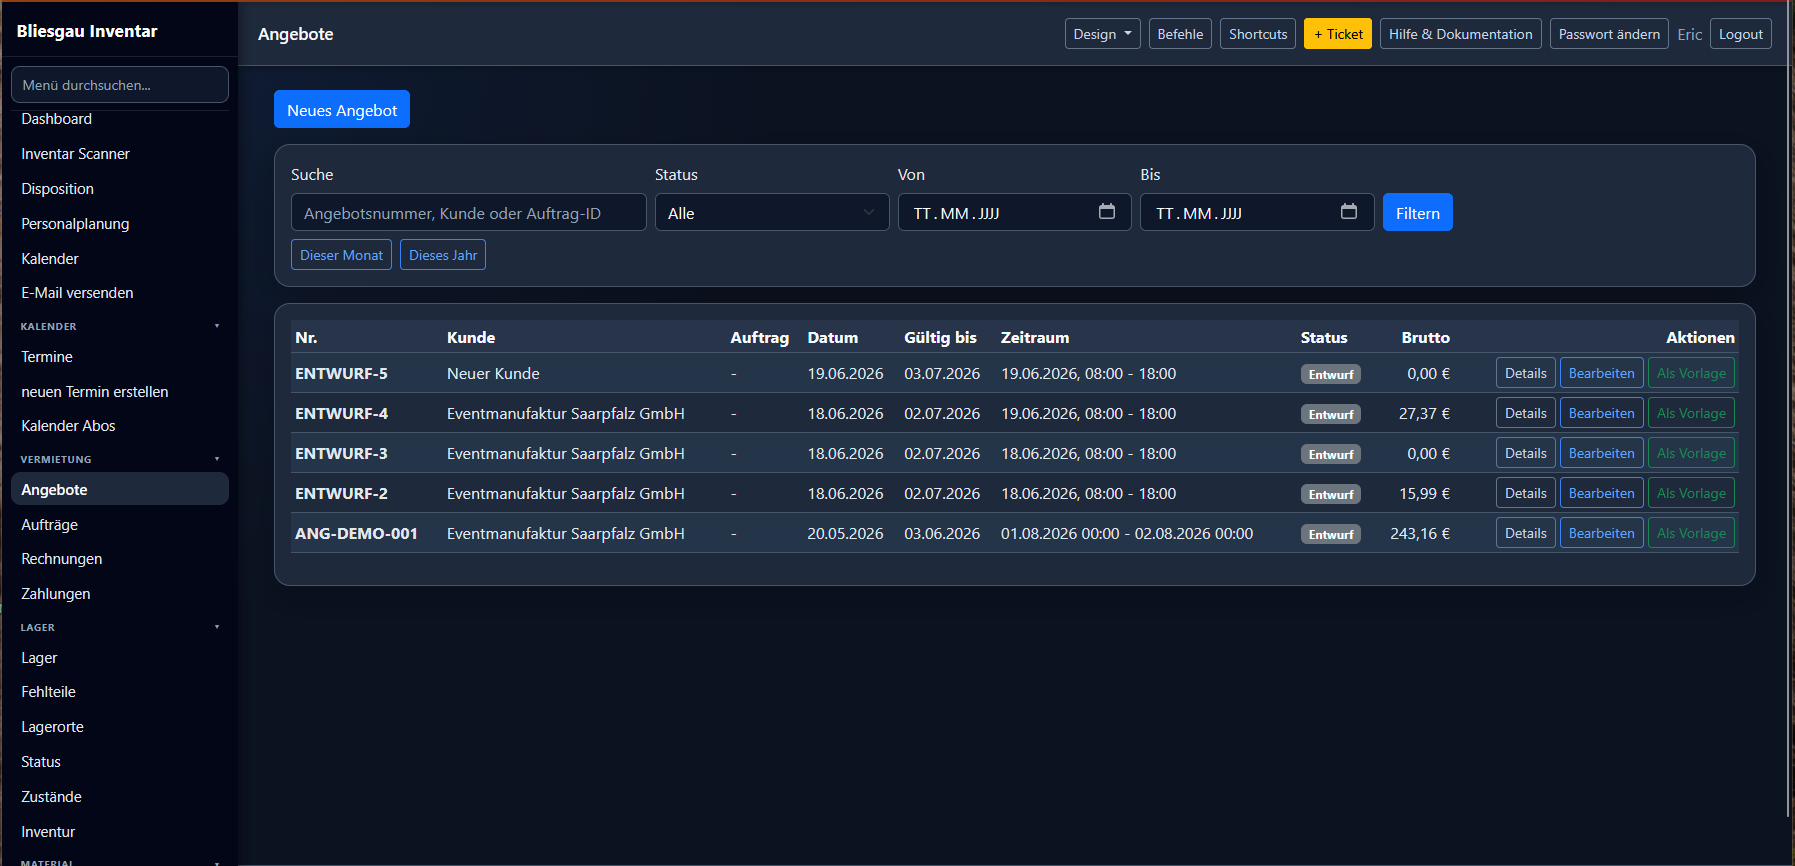Open calendar picker in Von date field
Image resolution: width=1795 pixels, height=866 pixels.
click(x=1106, y=212)
